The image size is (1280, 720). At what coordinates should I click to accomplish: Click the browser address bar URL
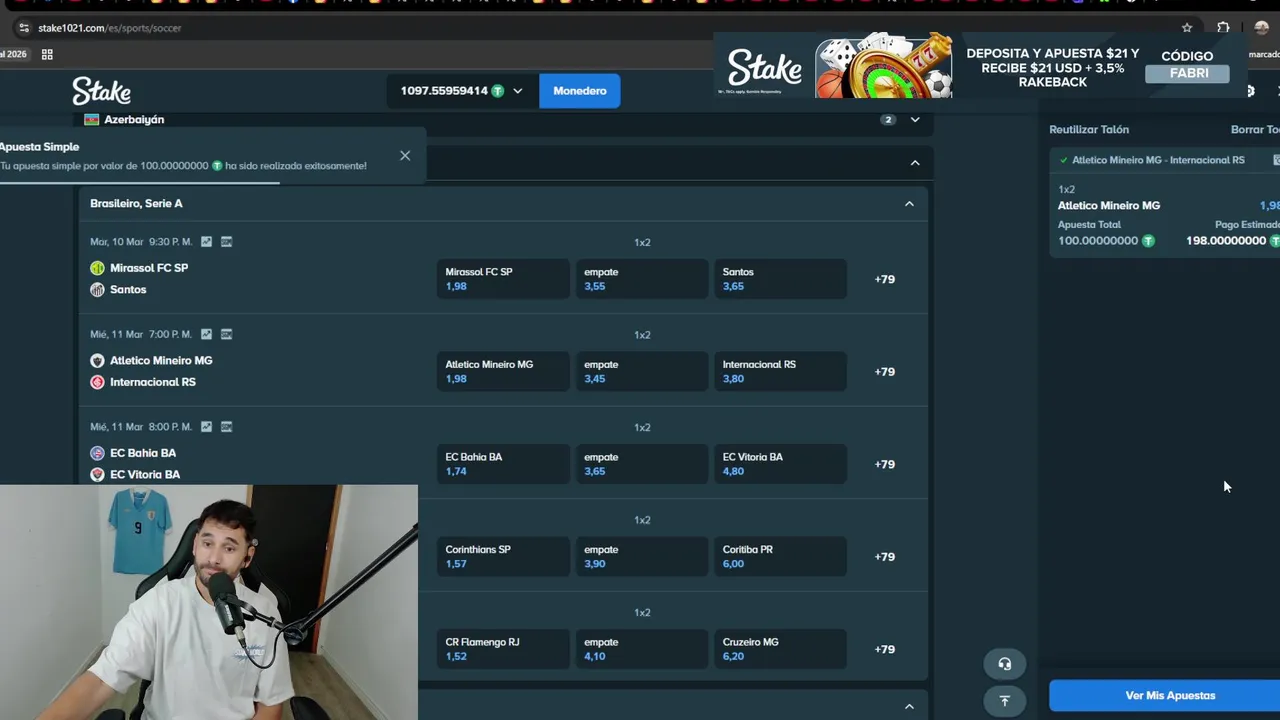[110, 28]
